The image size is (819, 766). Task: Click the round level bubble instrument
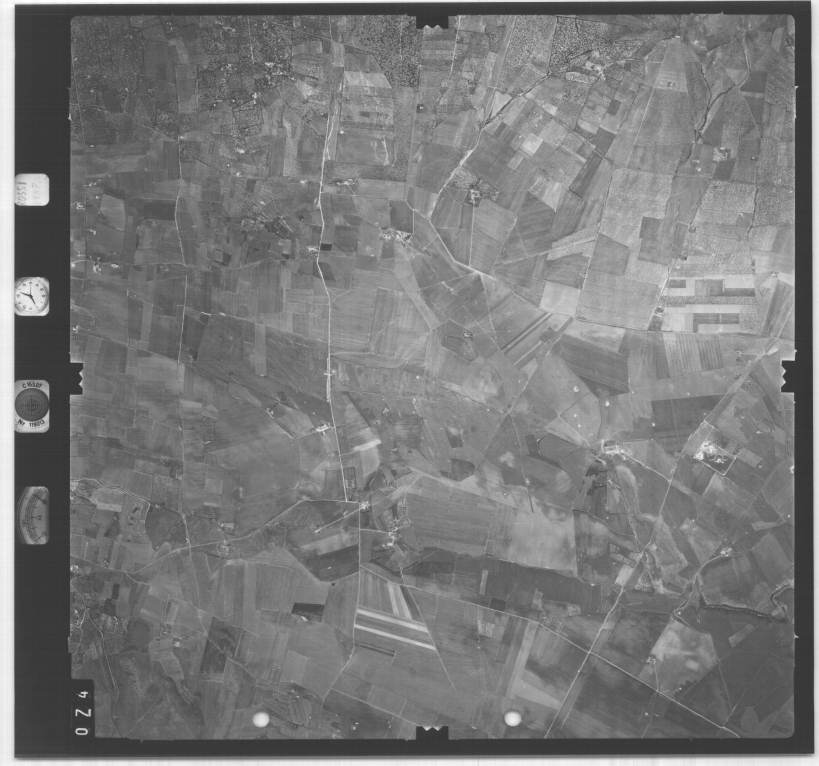(32, 405)
